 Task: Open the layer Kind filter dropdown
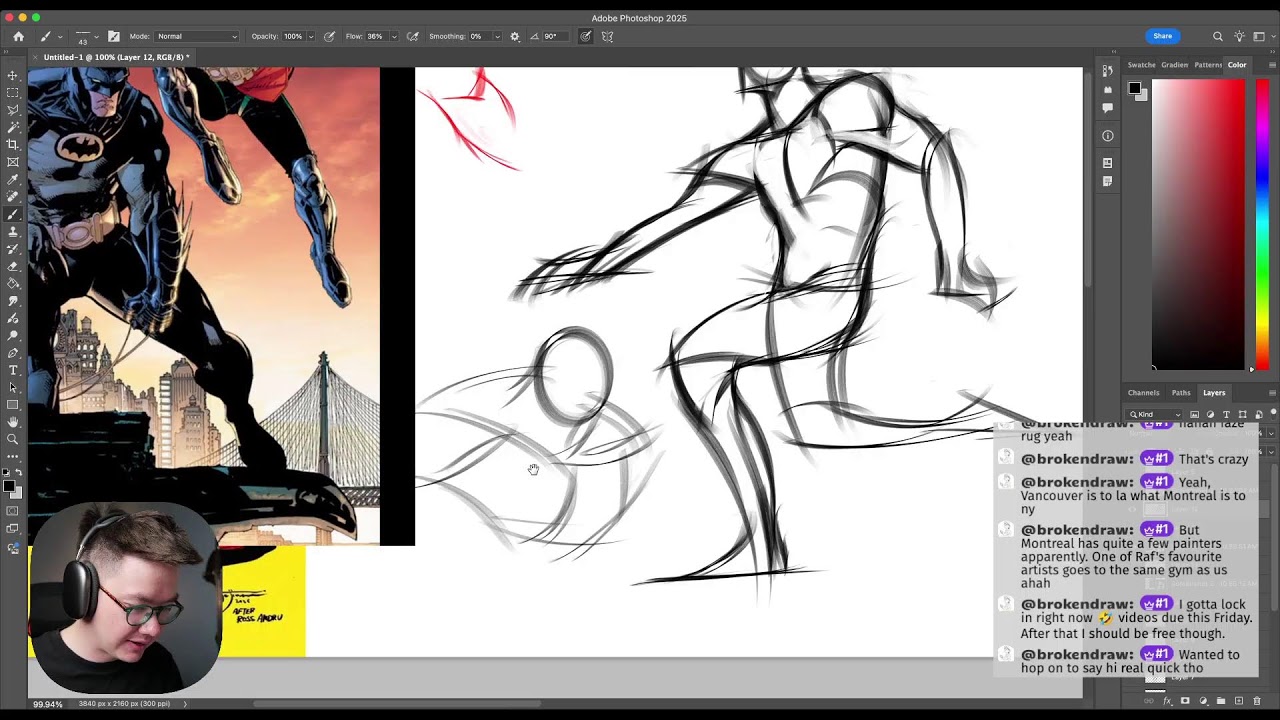pos(1153,414)
